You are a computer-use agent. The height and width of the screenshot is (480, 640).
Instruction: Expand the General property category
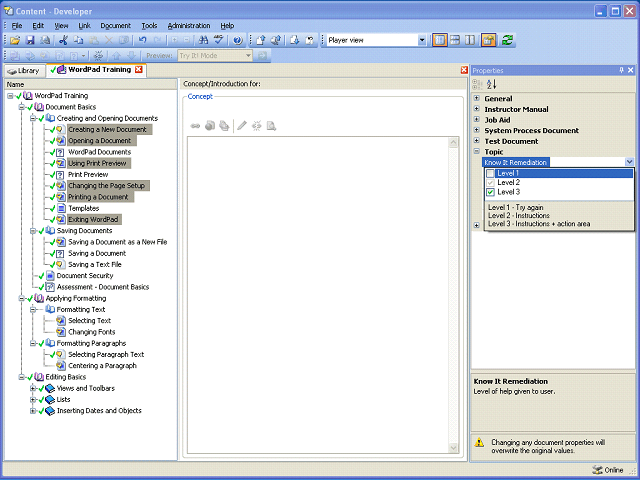pos(476,98)
